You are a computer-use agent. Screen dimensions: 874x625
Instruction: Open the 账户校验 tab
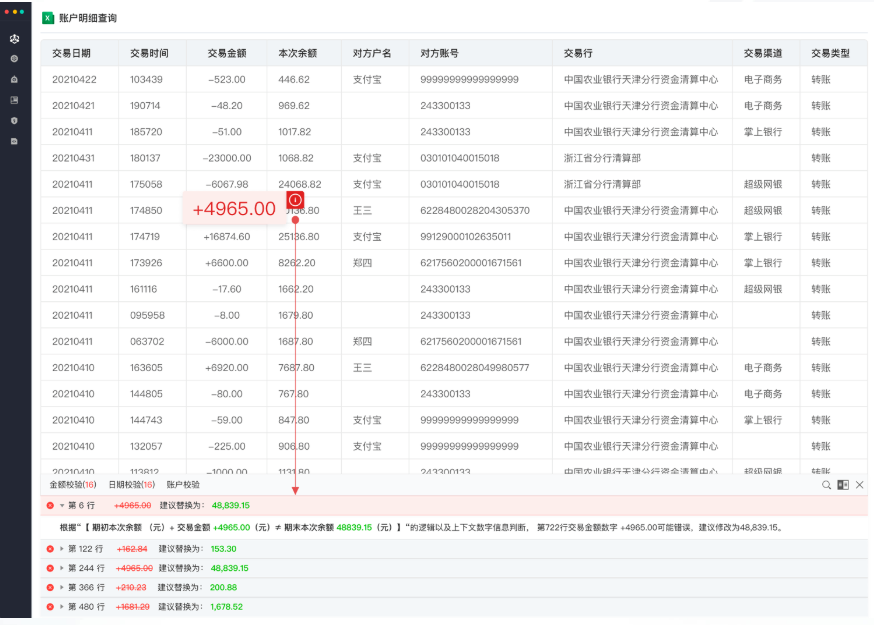click(x=183, y=482)
